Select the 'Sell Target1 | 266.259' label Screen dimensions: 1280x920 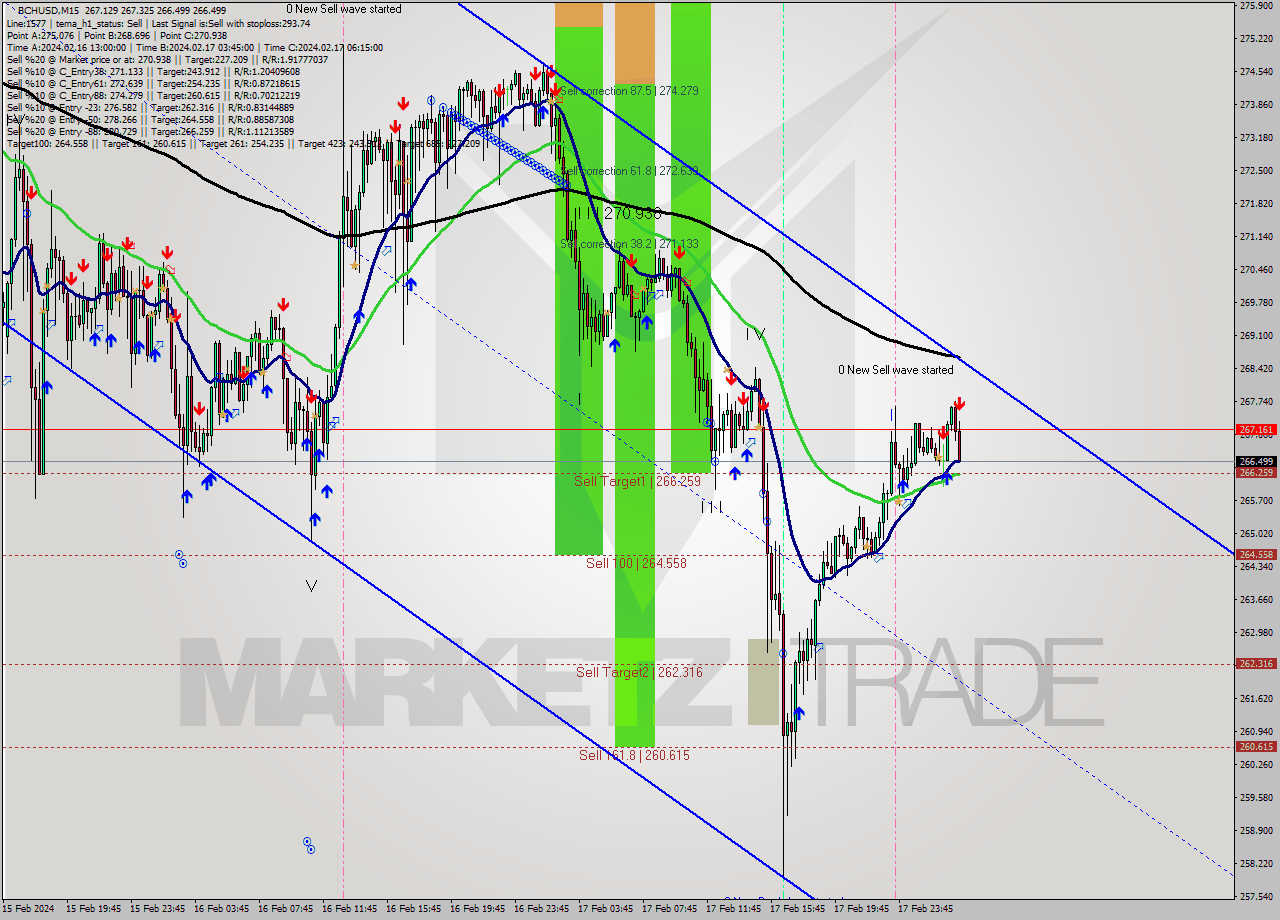(x=638, y=482)
